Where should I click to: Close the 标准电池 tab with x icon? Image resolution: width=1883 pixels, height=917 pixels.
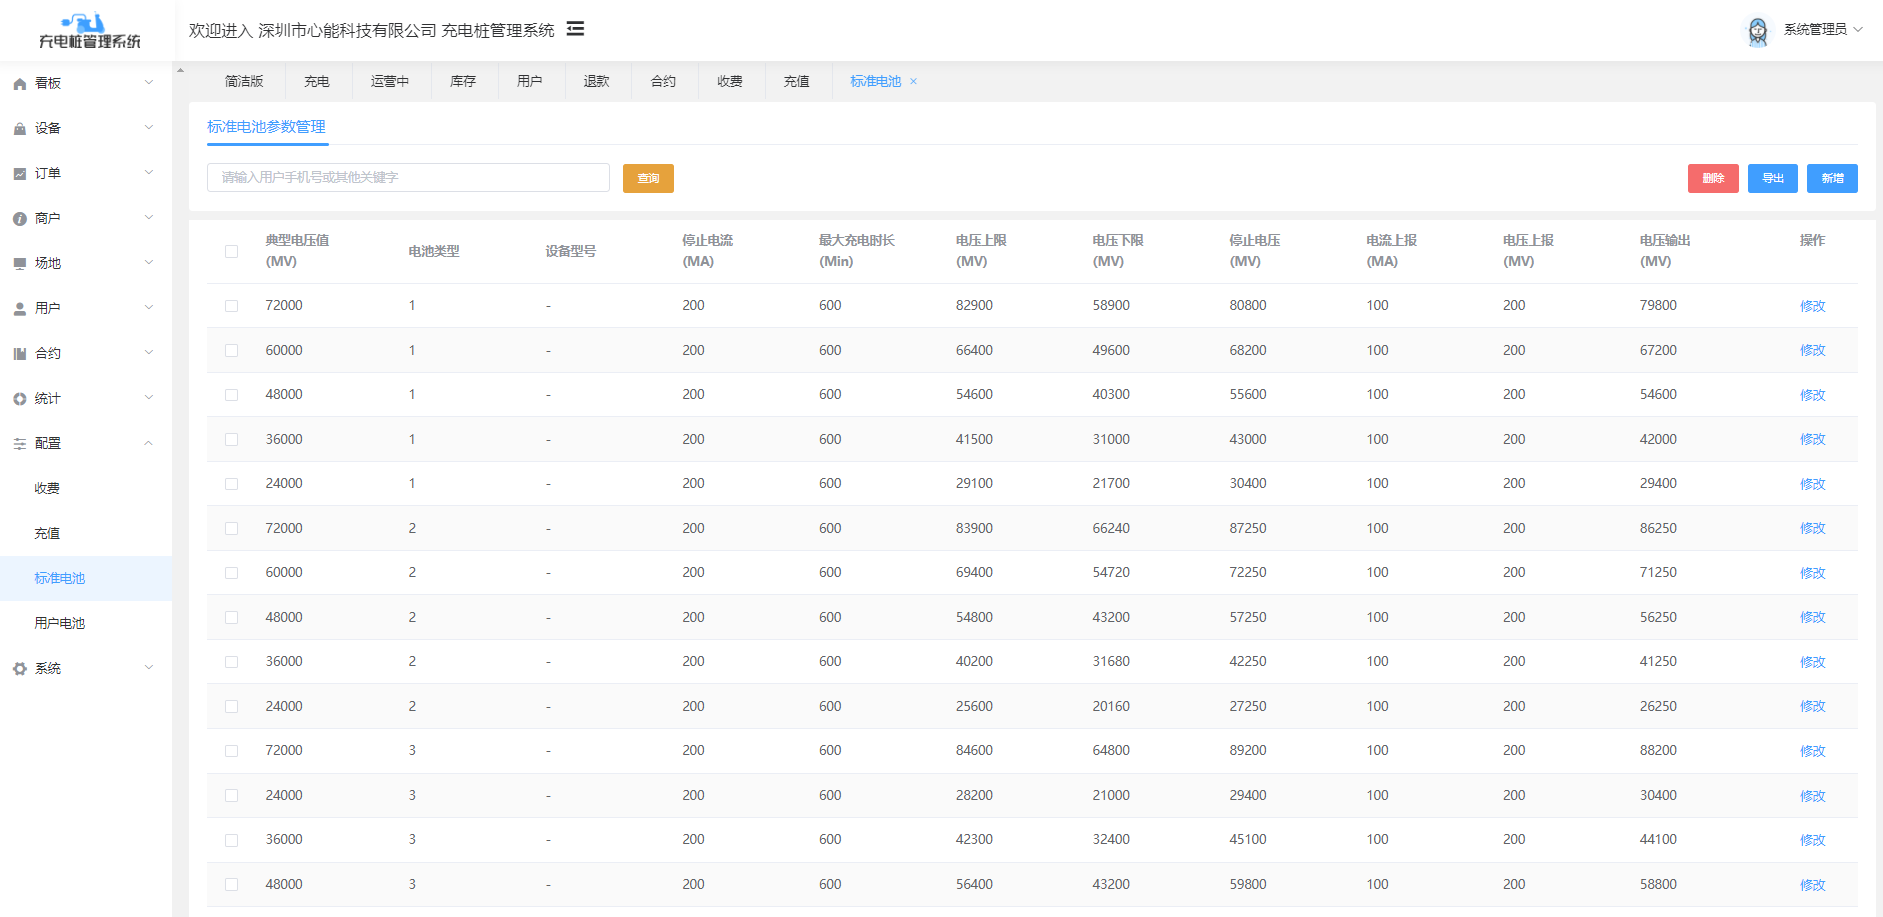tap(913, 82)
